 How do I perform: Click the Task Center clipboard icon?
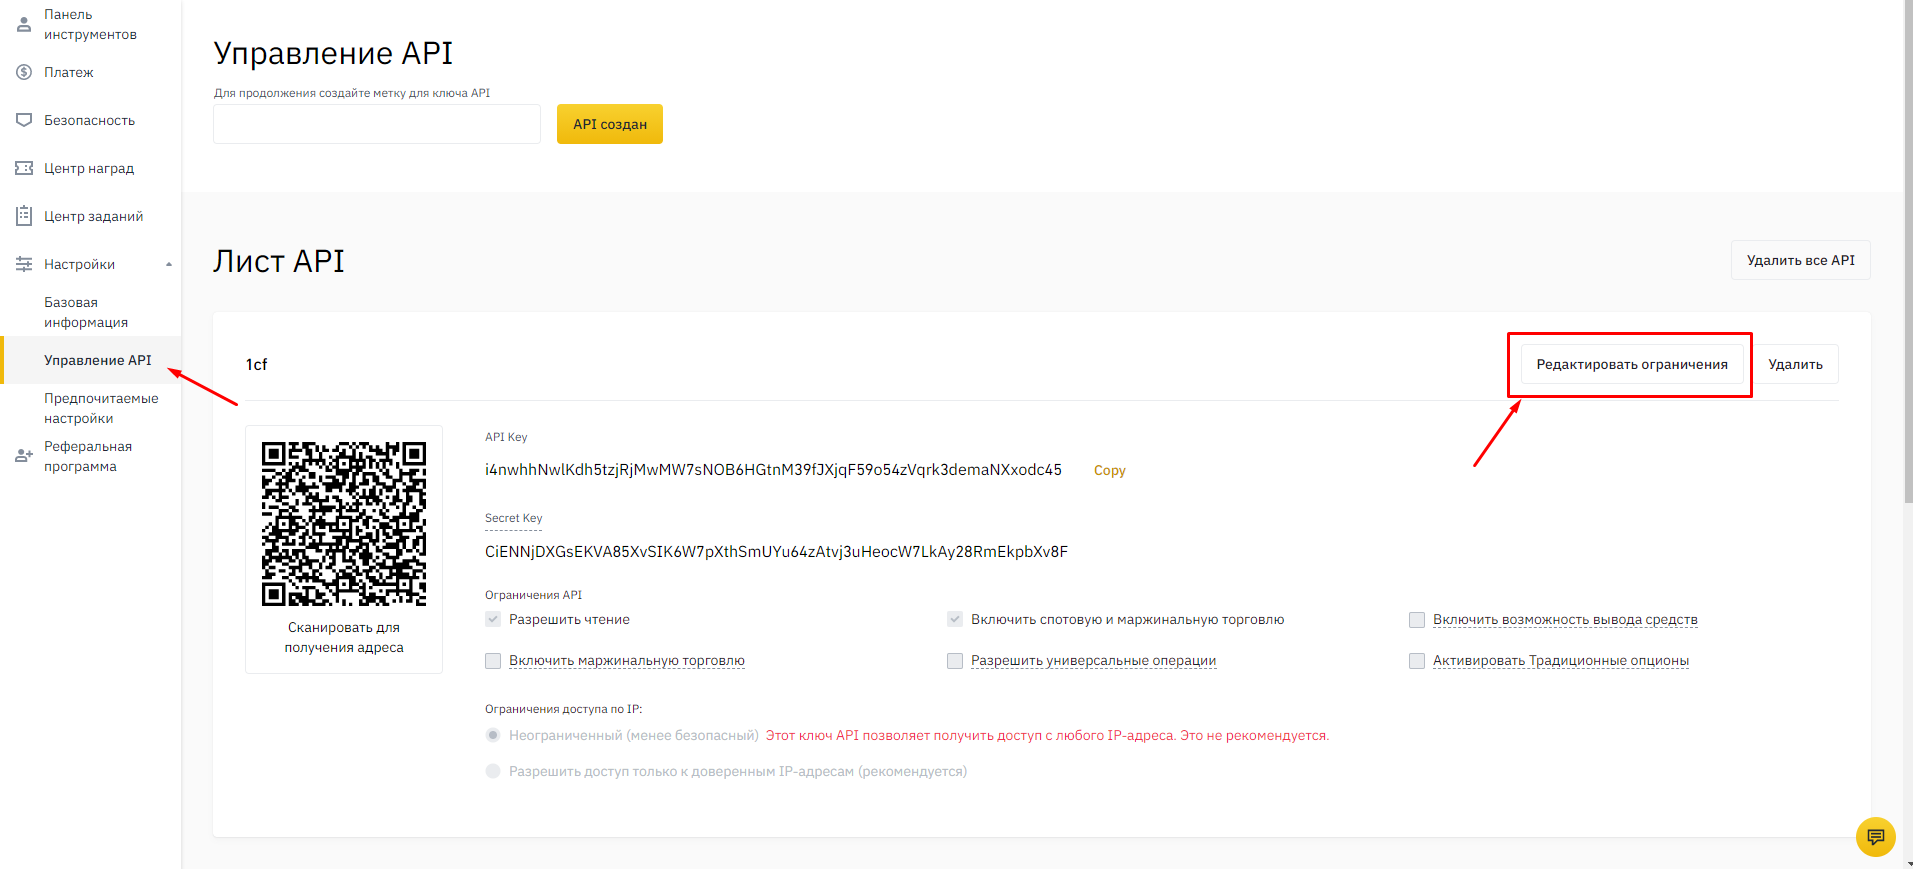click(24, 216)
